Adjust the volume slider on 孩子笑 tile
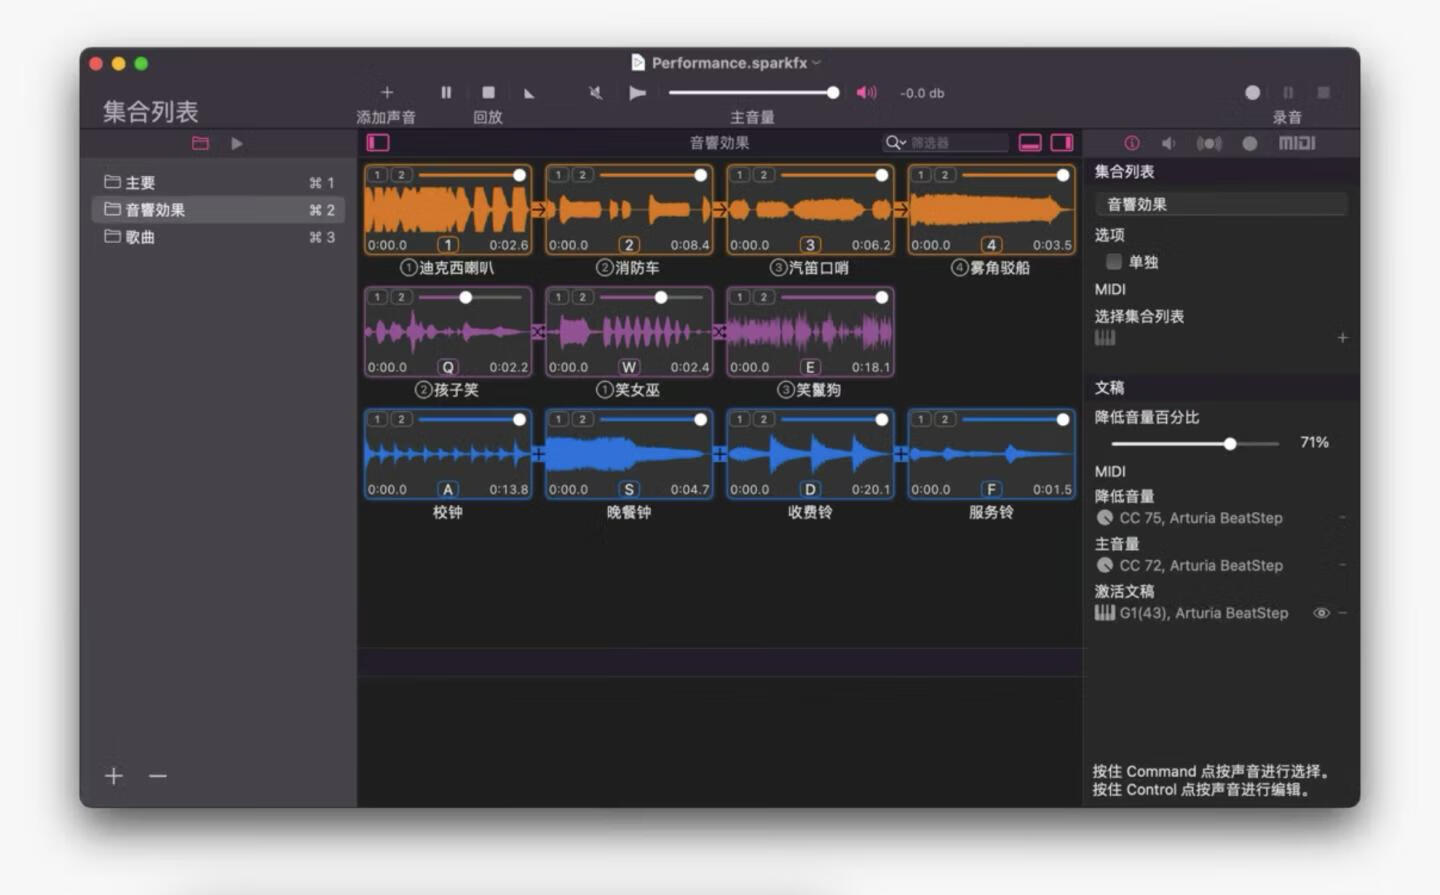Screen dimensions: 1440x895 (472, 297)
